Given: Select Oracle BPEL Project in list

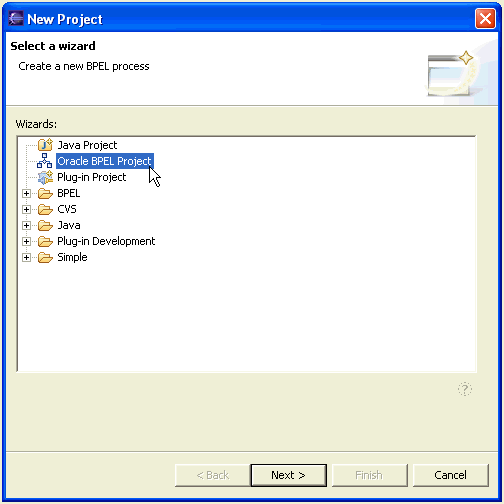Looking at the screenshot, I should 105,161.
